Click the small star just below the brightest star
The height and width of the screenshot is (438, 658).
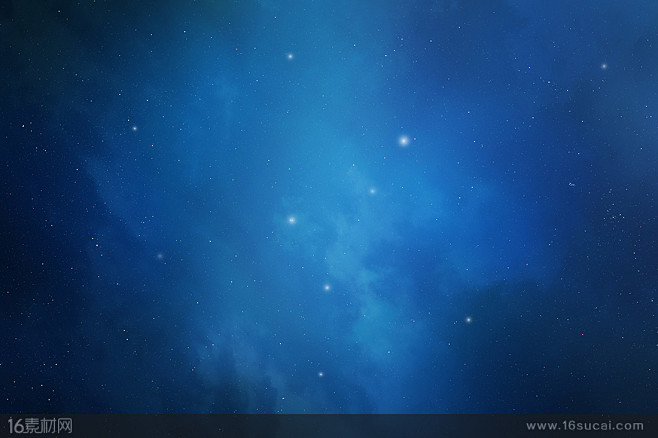[x=372, y=190]
